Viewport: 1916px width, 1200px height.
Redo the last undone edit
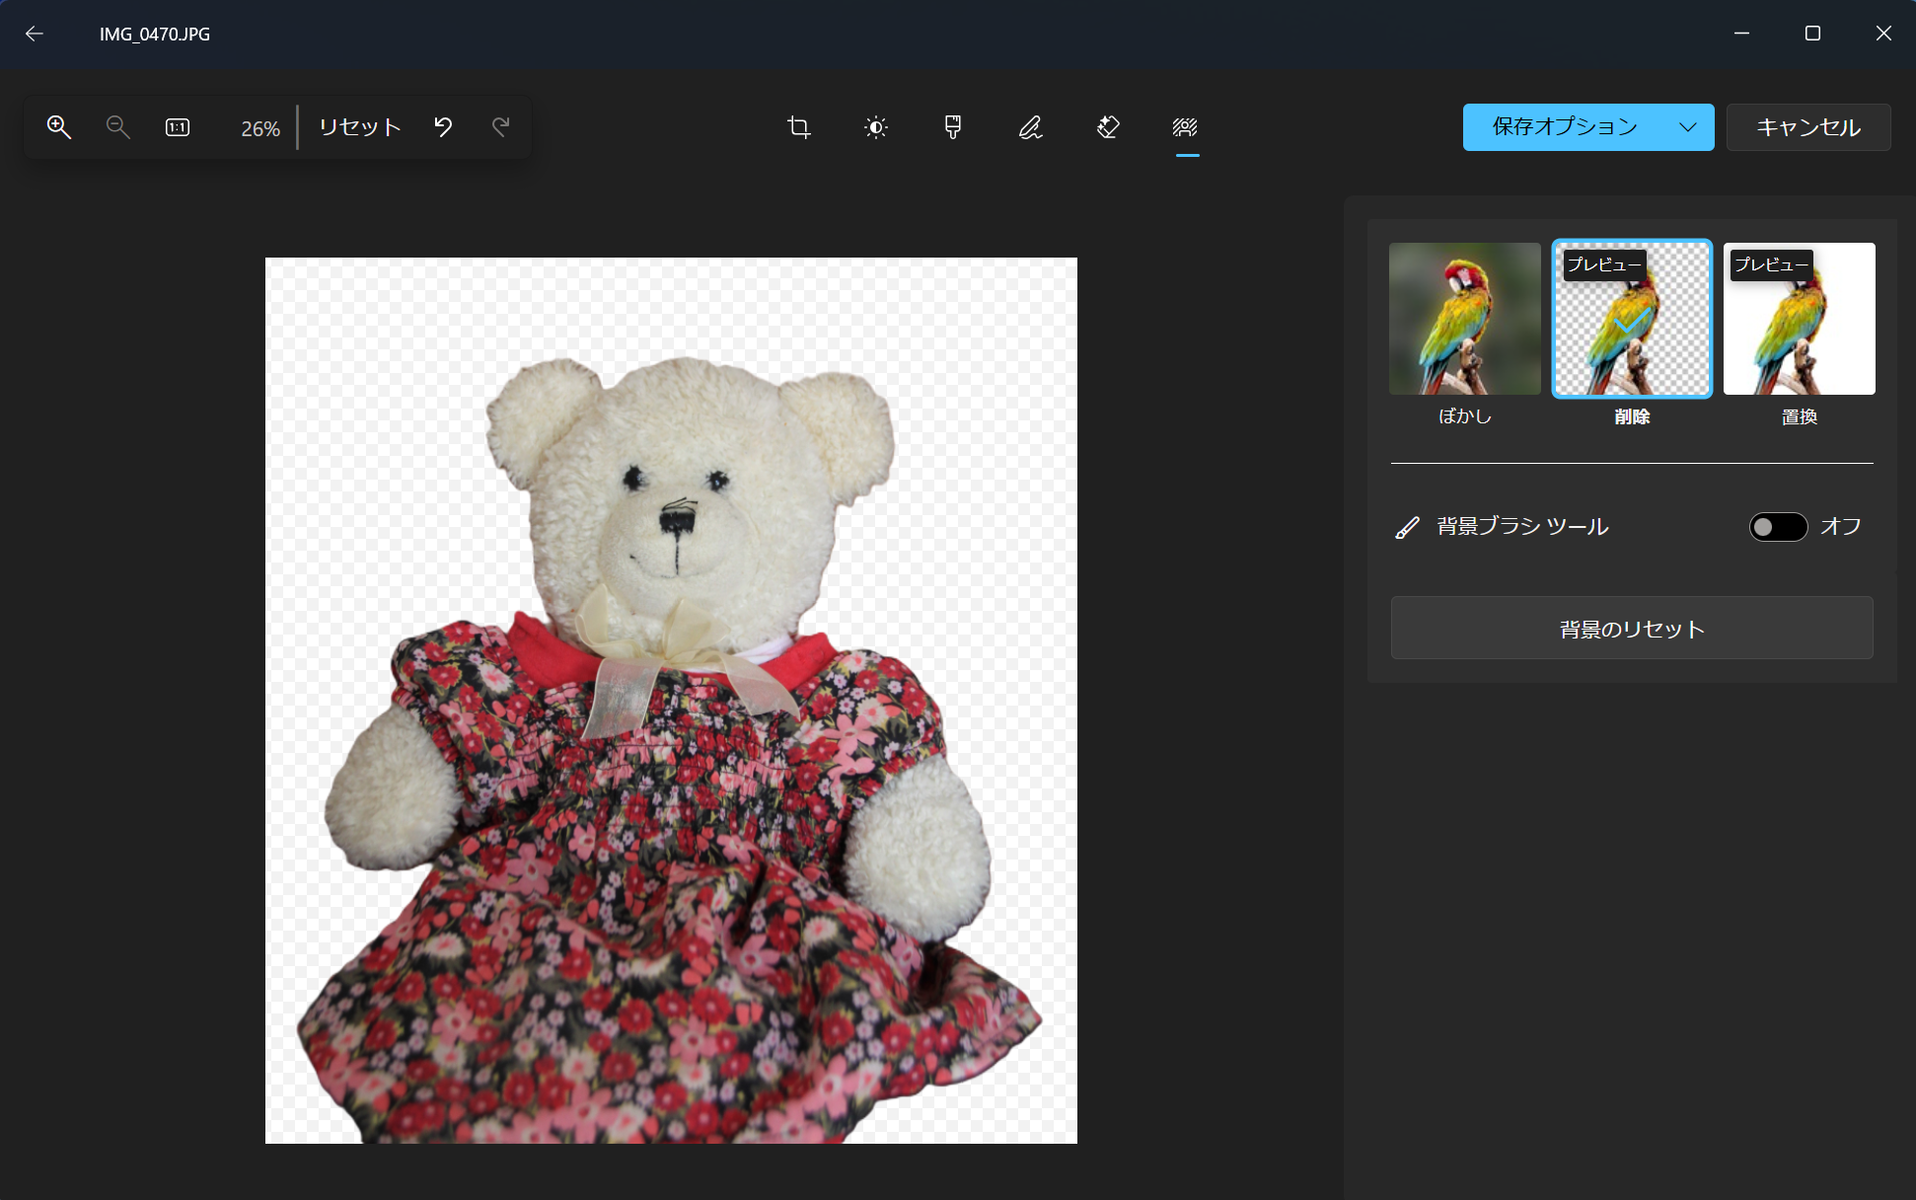[501, 127]
